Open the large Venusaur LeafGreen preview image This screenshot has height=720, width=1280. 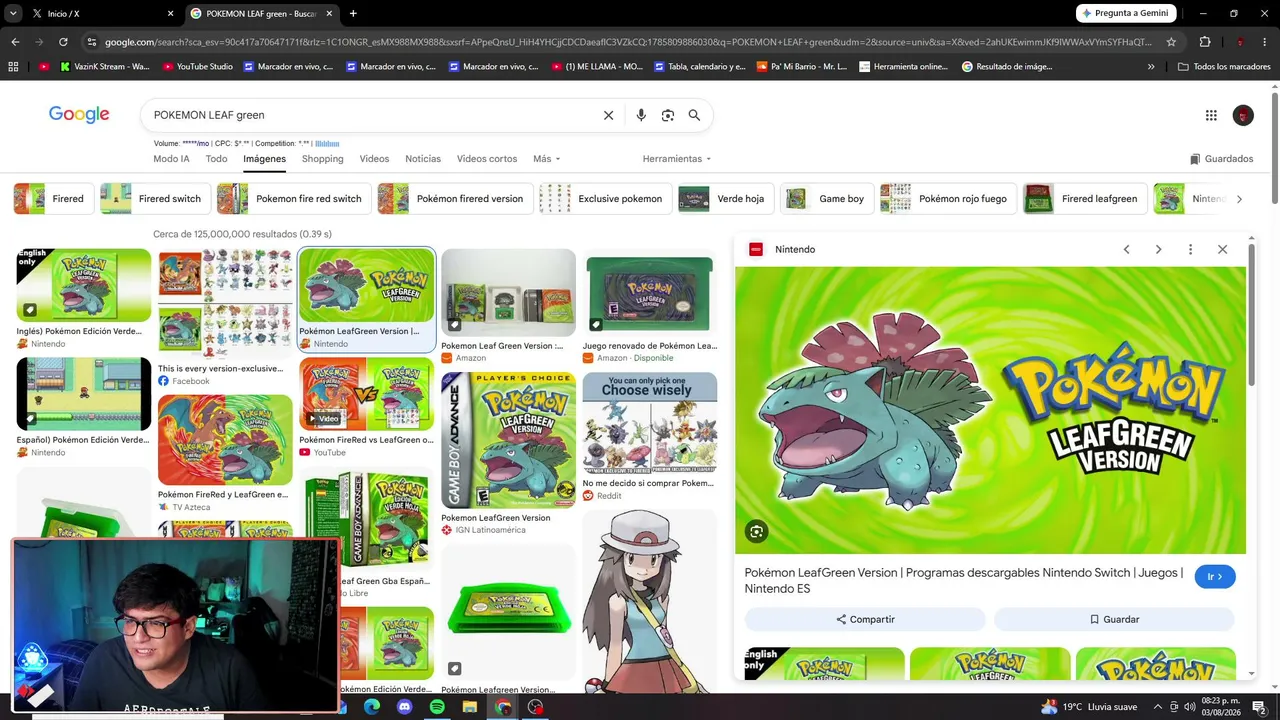tap(990, 410)
